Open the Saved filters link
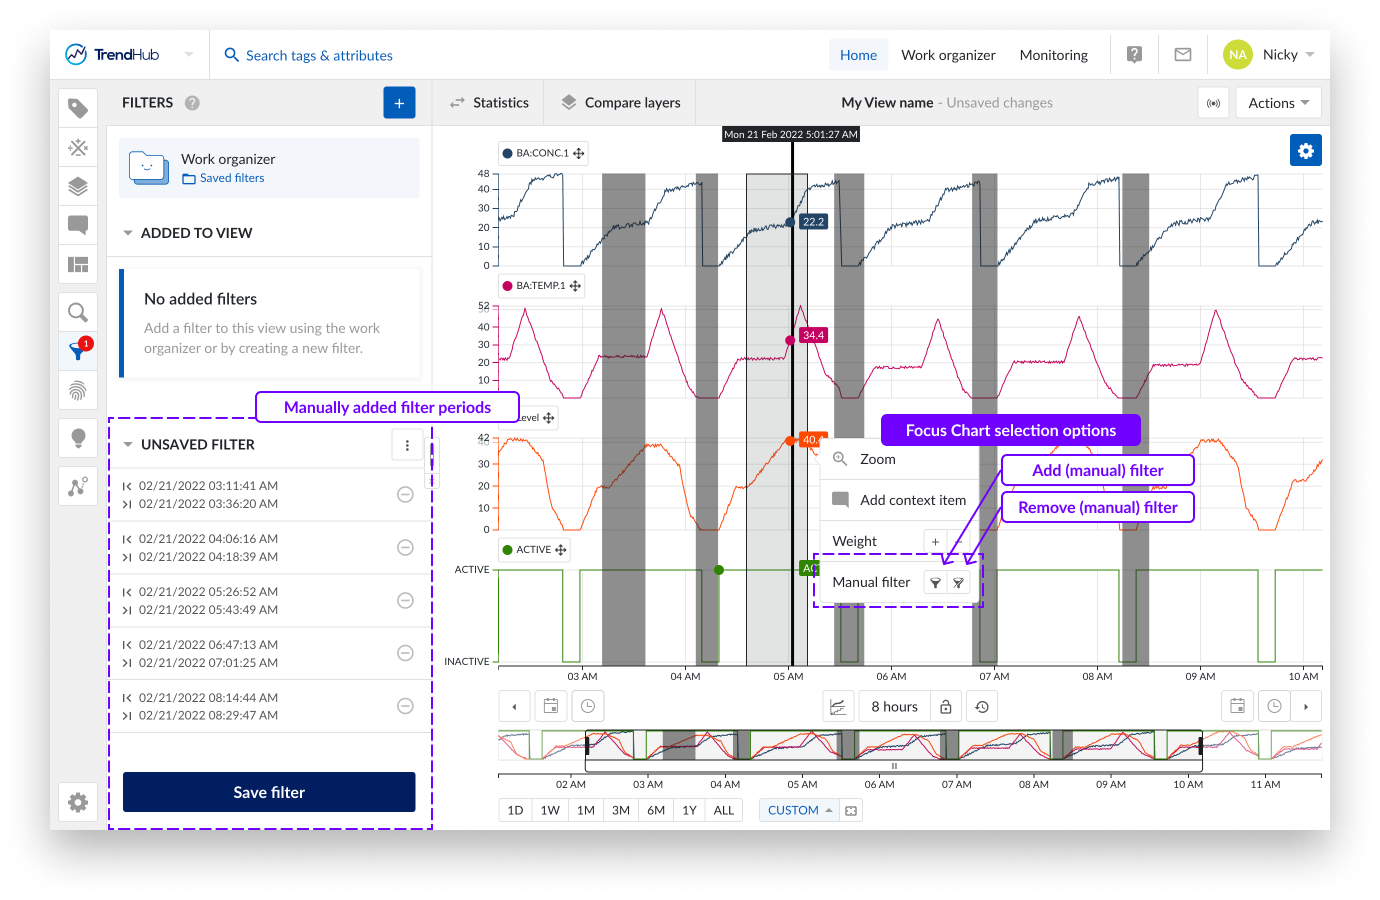 point(231,178)
